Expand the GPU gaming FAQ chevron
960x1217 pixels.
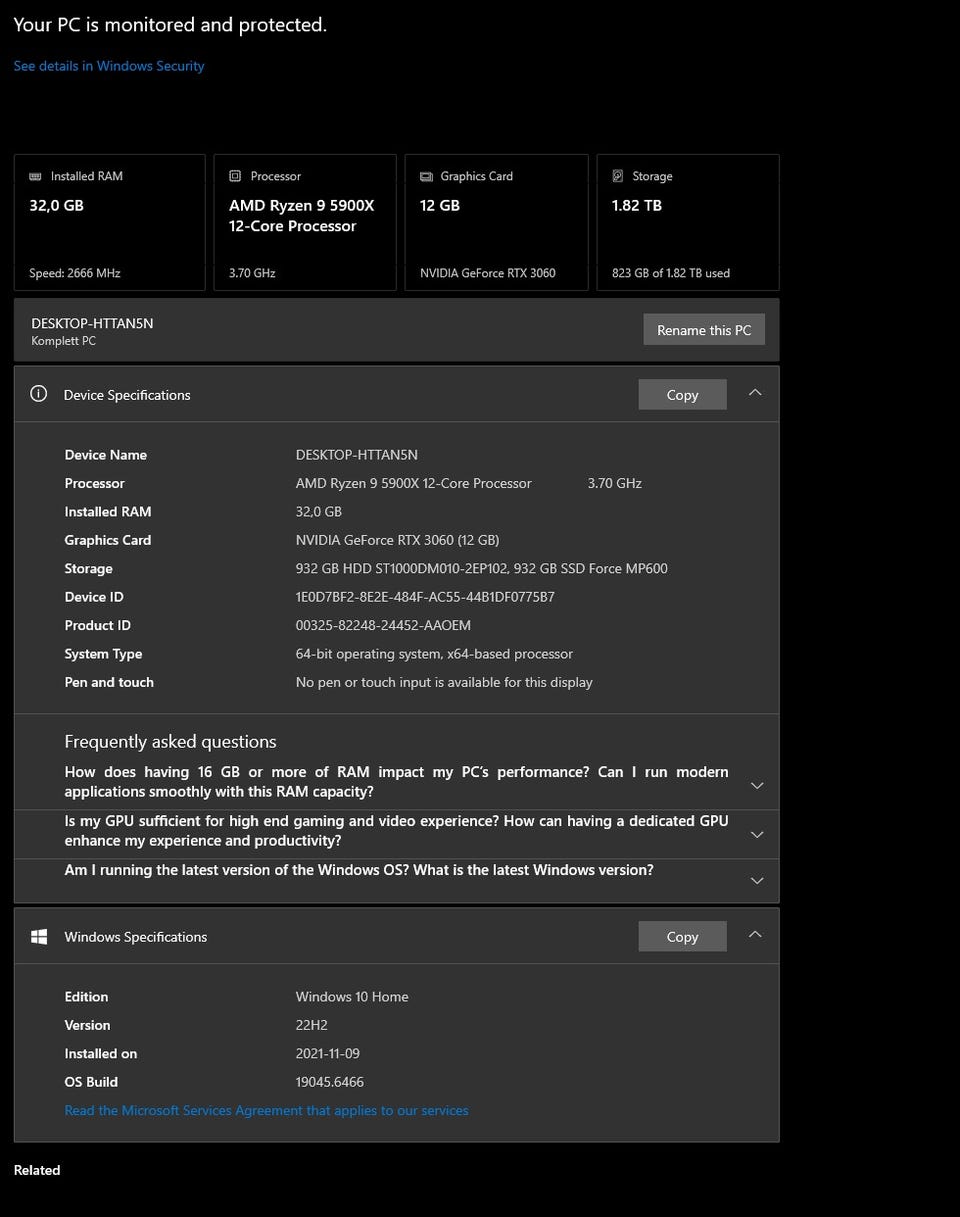(757, 835)
